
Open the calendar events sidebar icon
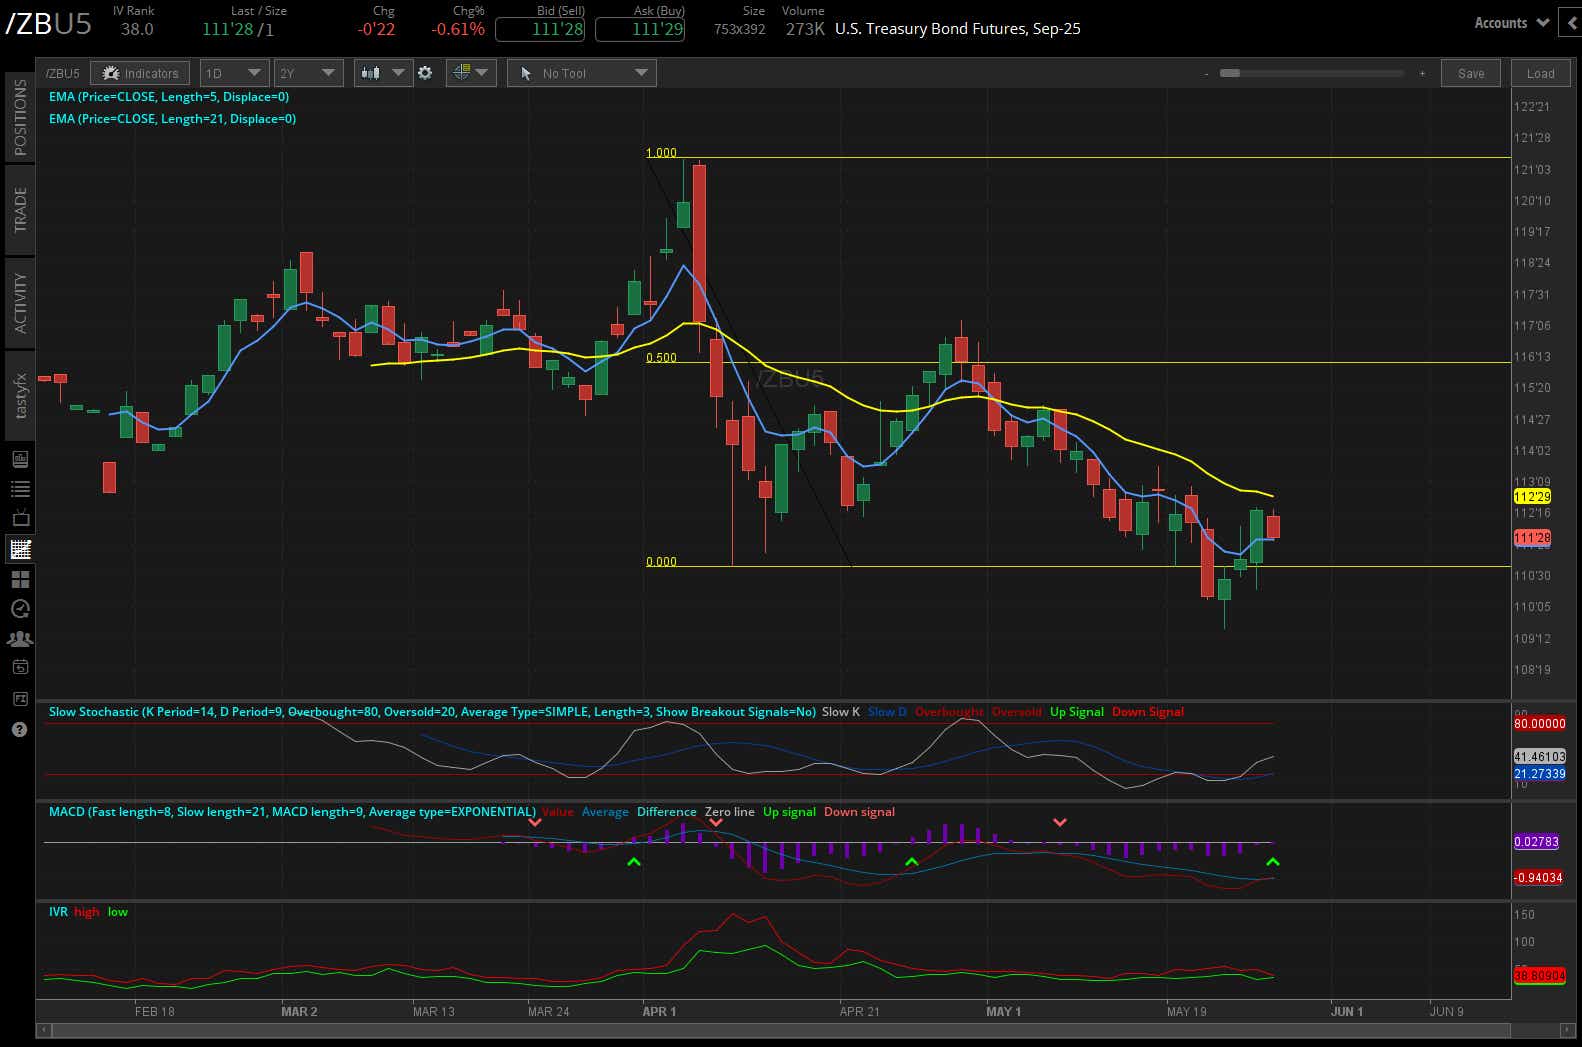pos(20,667)
